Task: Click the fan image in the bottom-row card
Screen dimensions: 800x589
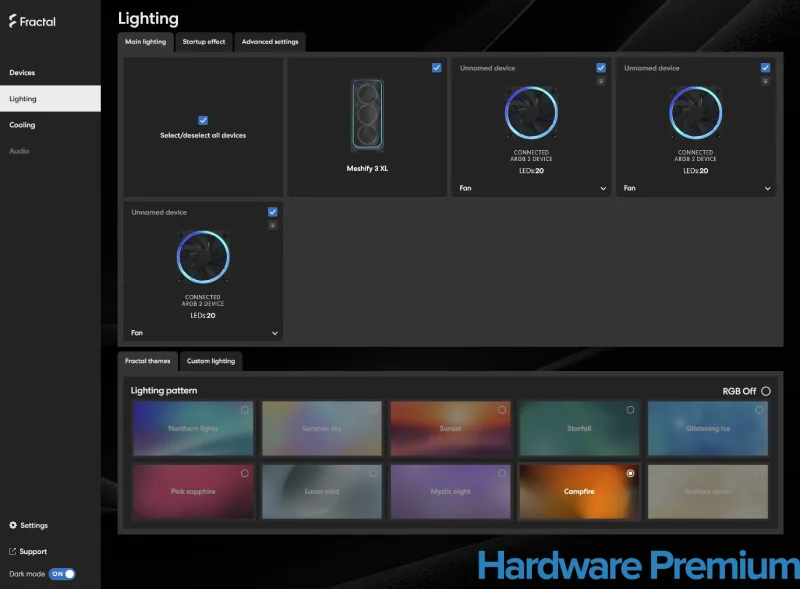Action: point(203,257)
